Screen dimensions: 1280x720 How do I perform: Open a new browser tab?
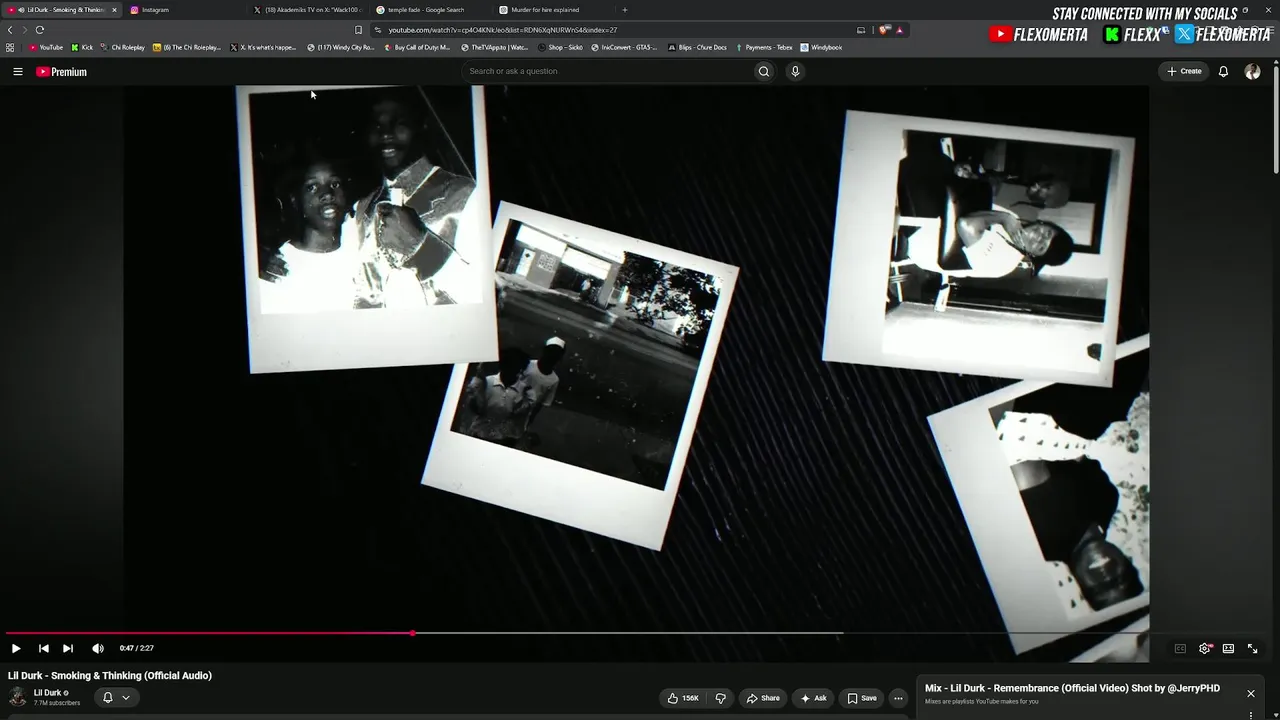tap(625, 10)
